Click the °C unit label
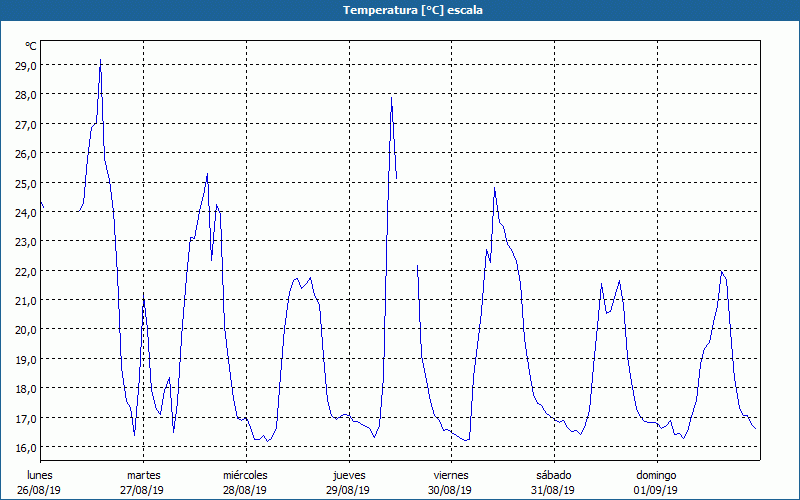Screen dimensions: 800x500 coord(31,46)
